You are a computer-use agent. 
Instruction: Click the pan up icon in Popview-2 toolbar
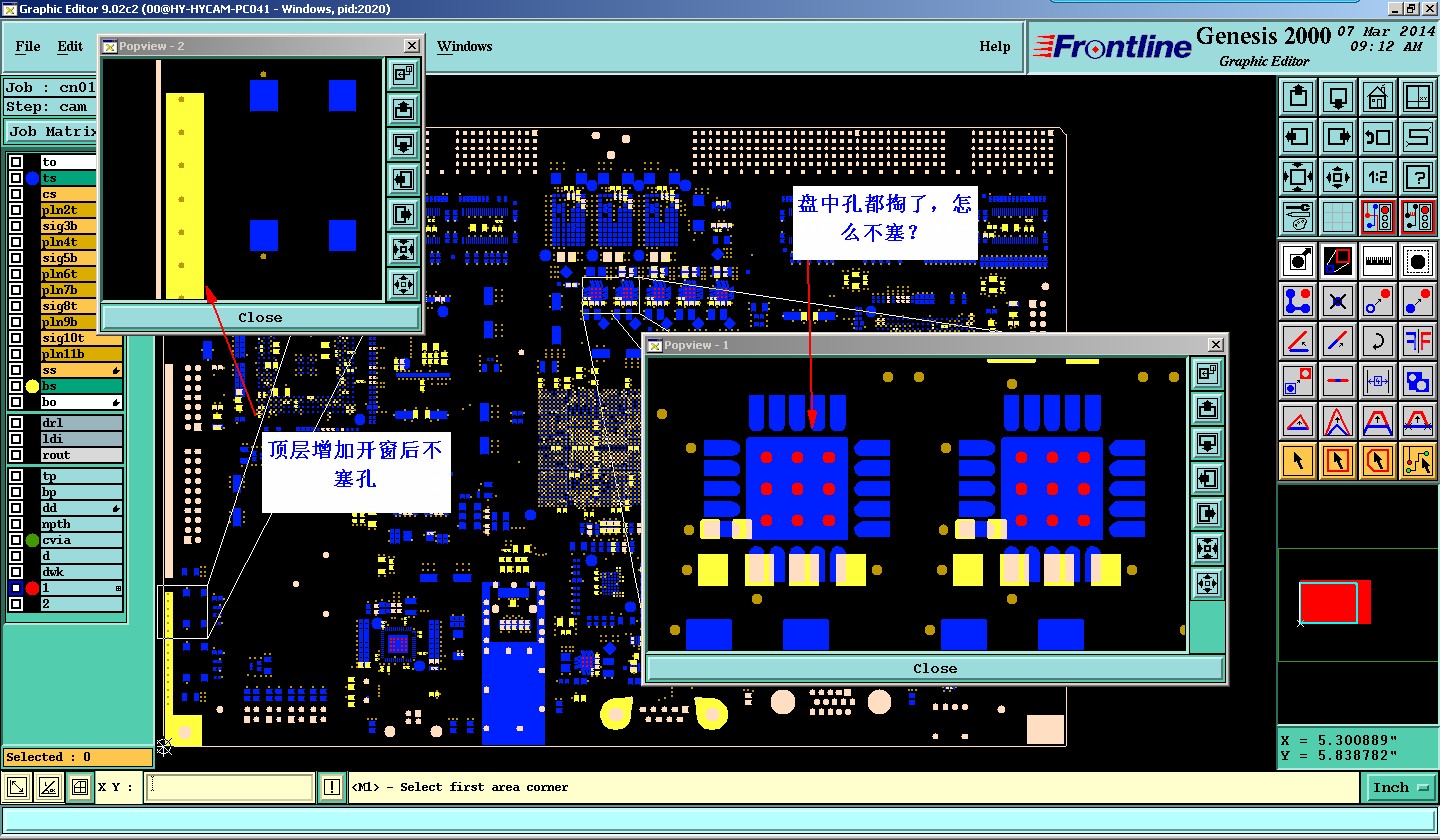404,109
